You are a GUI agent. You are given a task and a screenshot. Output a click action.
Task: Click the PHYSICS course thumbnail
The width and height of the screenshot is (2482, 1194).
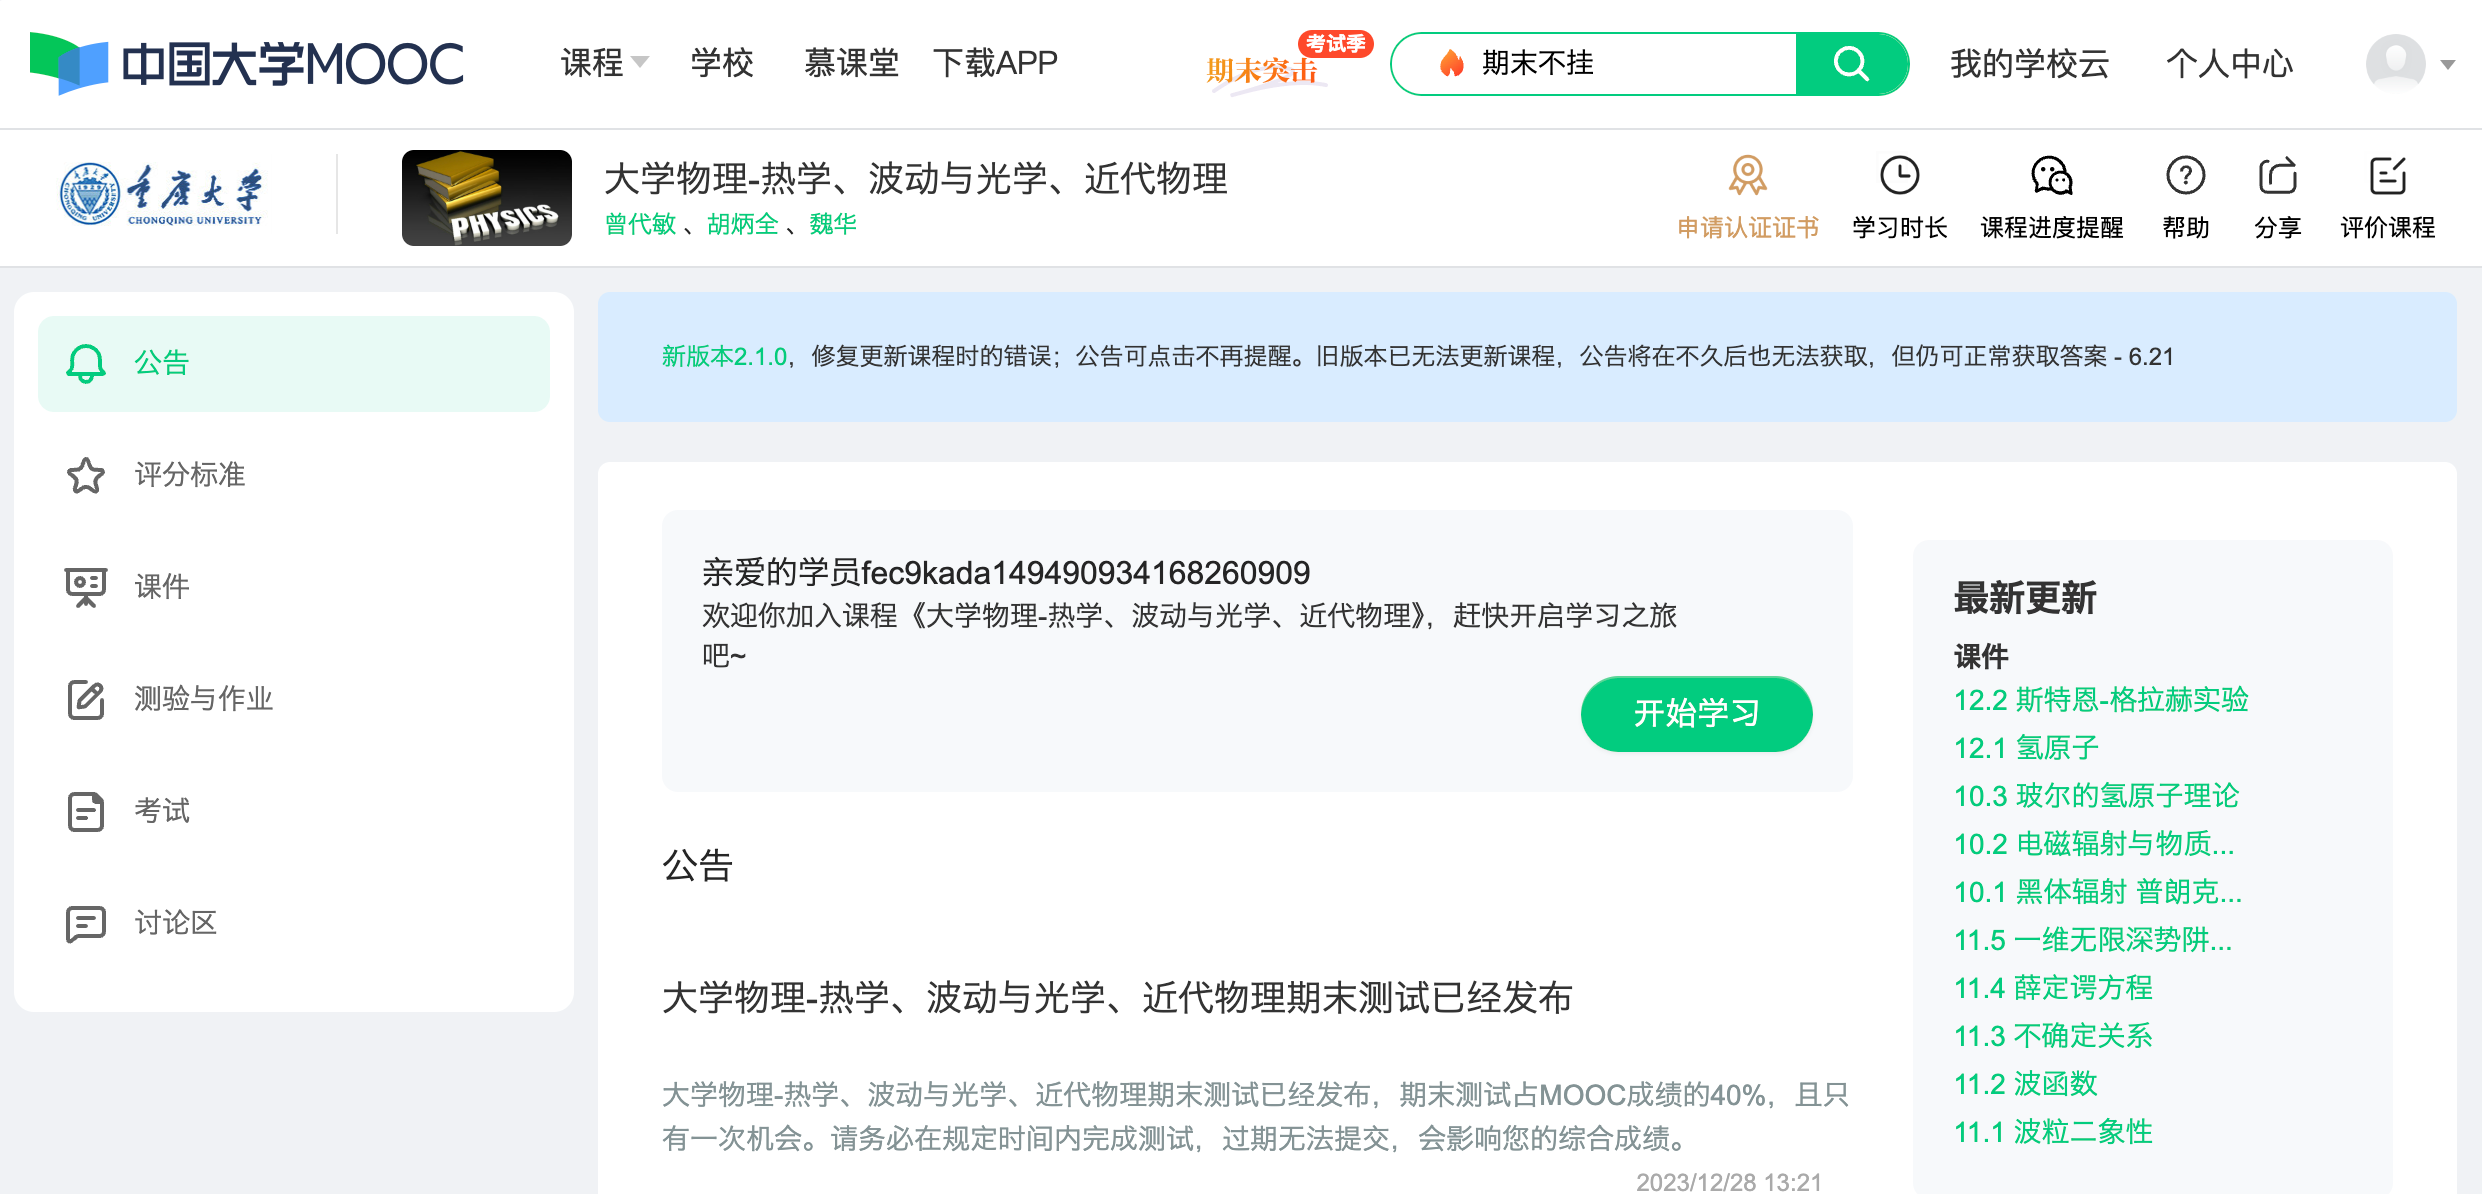coord(486,197)
